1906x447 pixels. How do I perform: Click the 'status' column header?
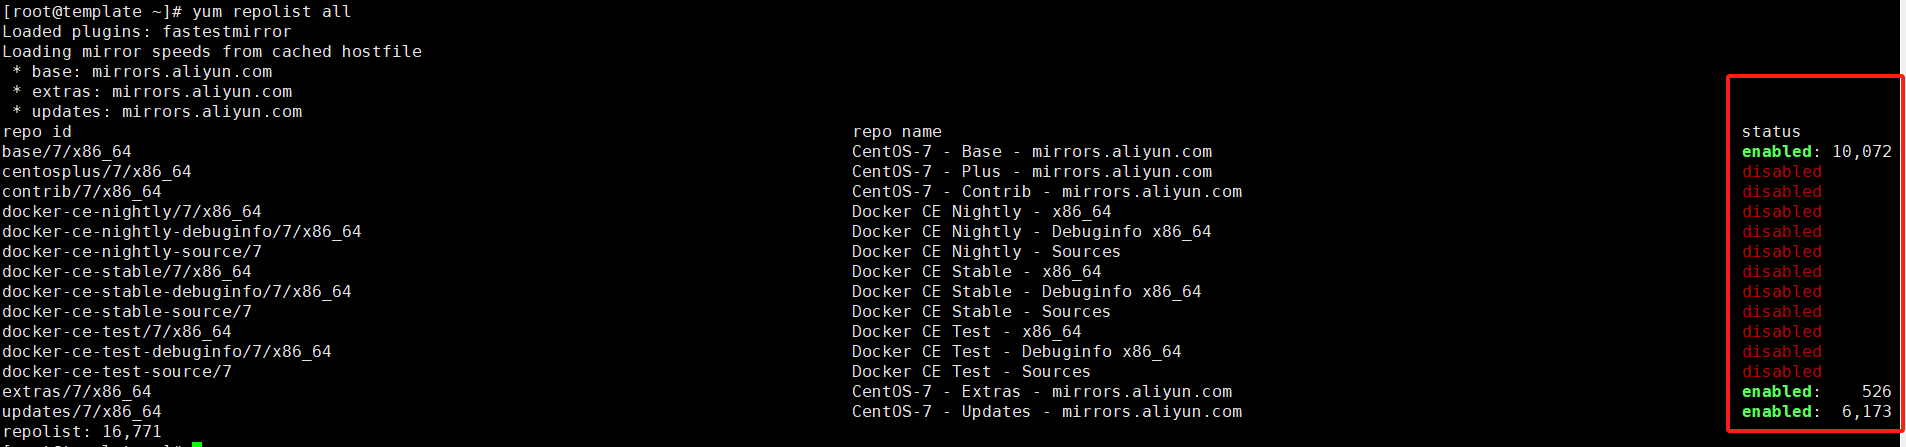(1771, 132)
